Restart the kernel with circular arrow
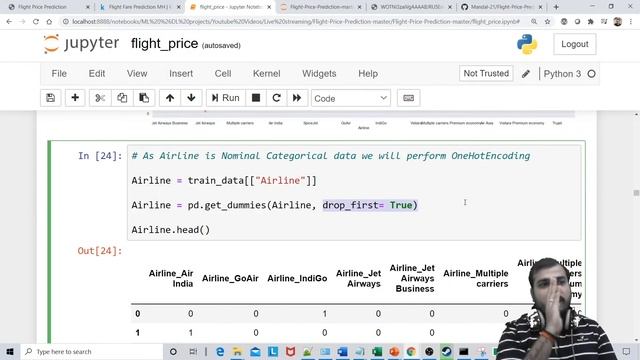Image resolution: width=640 pixels, height=360 pixels. 276,98
